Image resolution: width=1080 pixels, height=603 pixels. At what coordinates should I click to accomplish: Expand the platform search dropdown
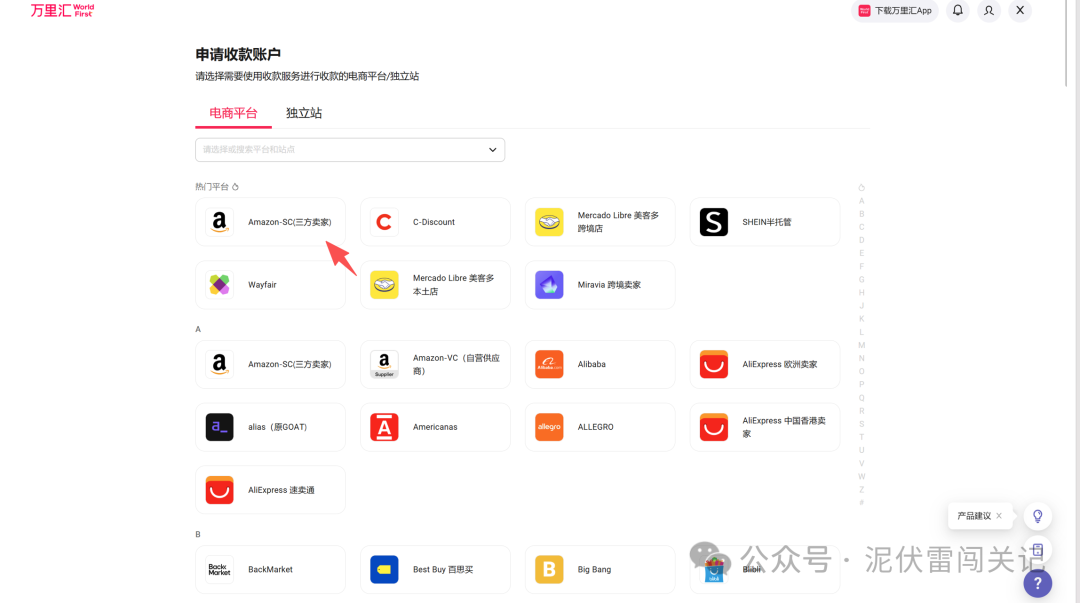point(491,149)
